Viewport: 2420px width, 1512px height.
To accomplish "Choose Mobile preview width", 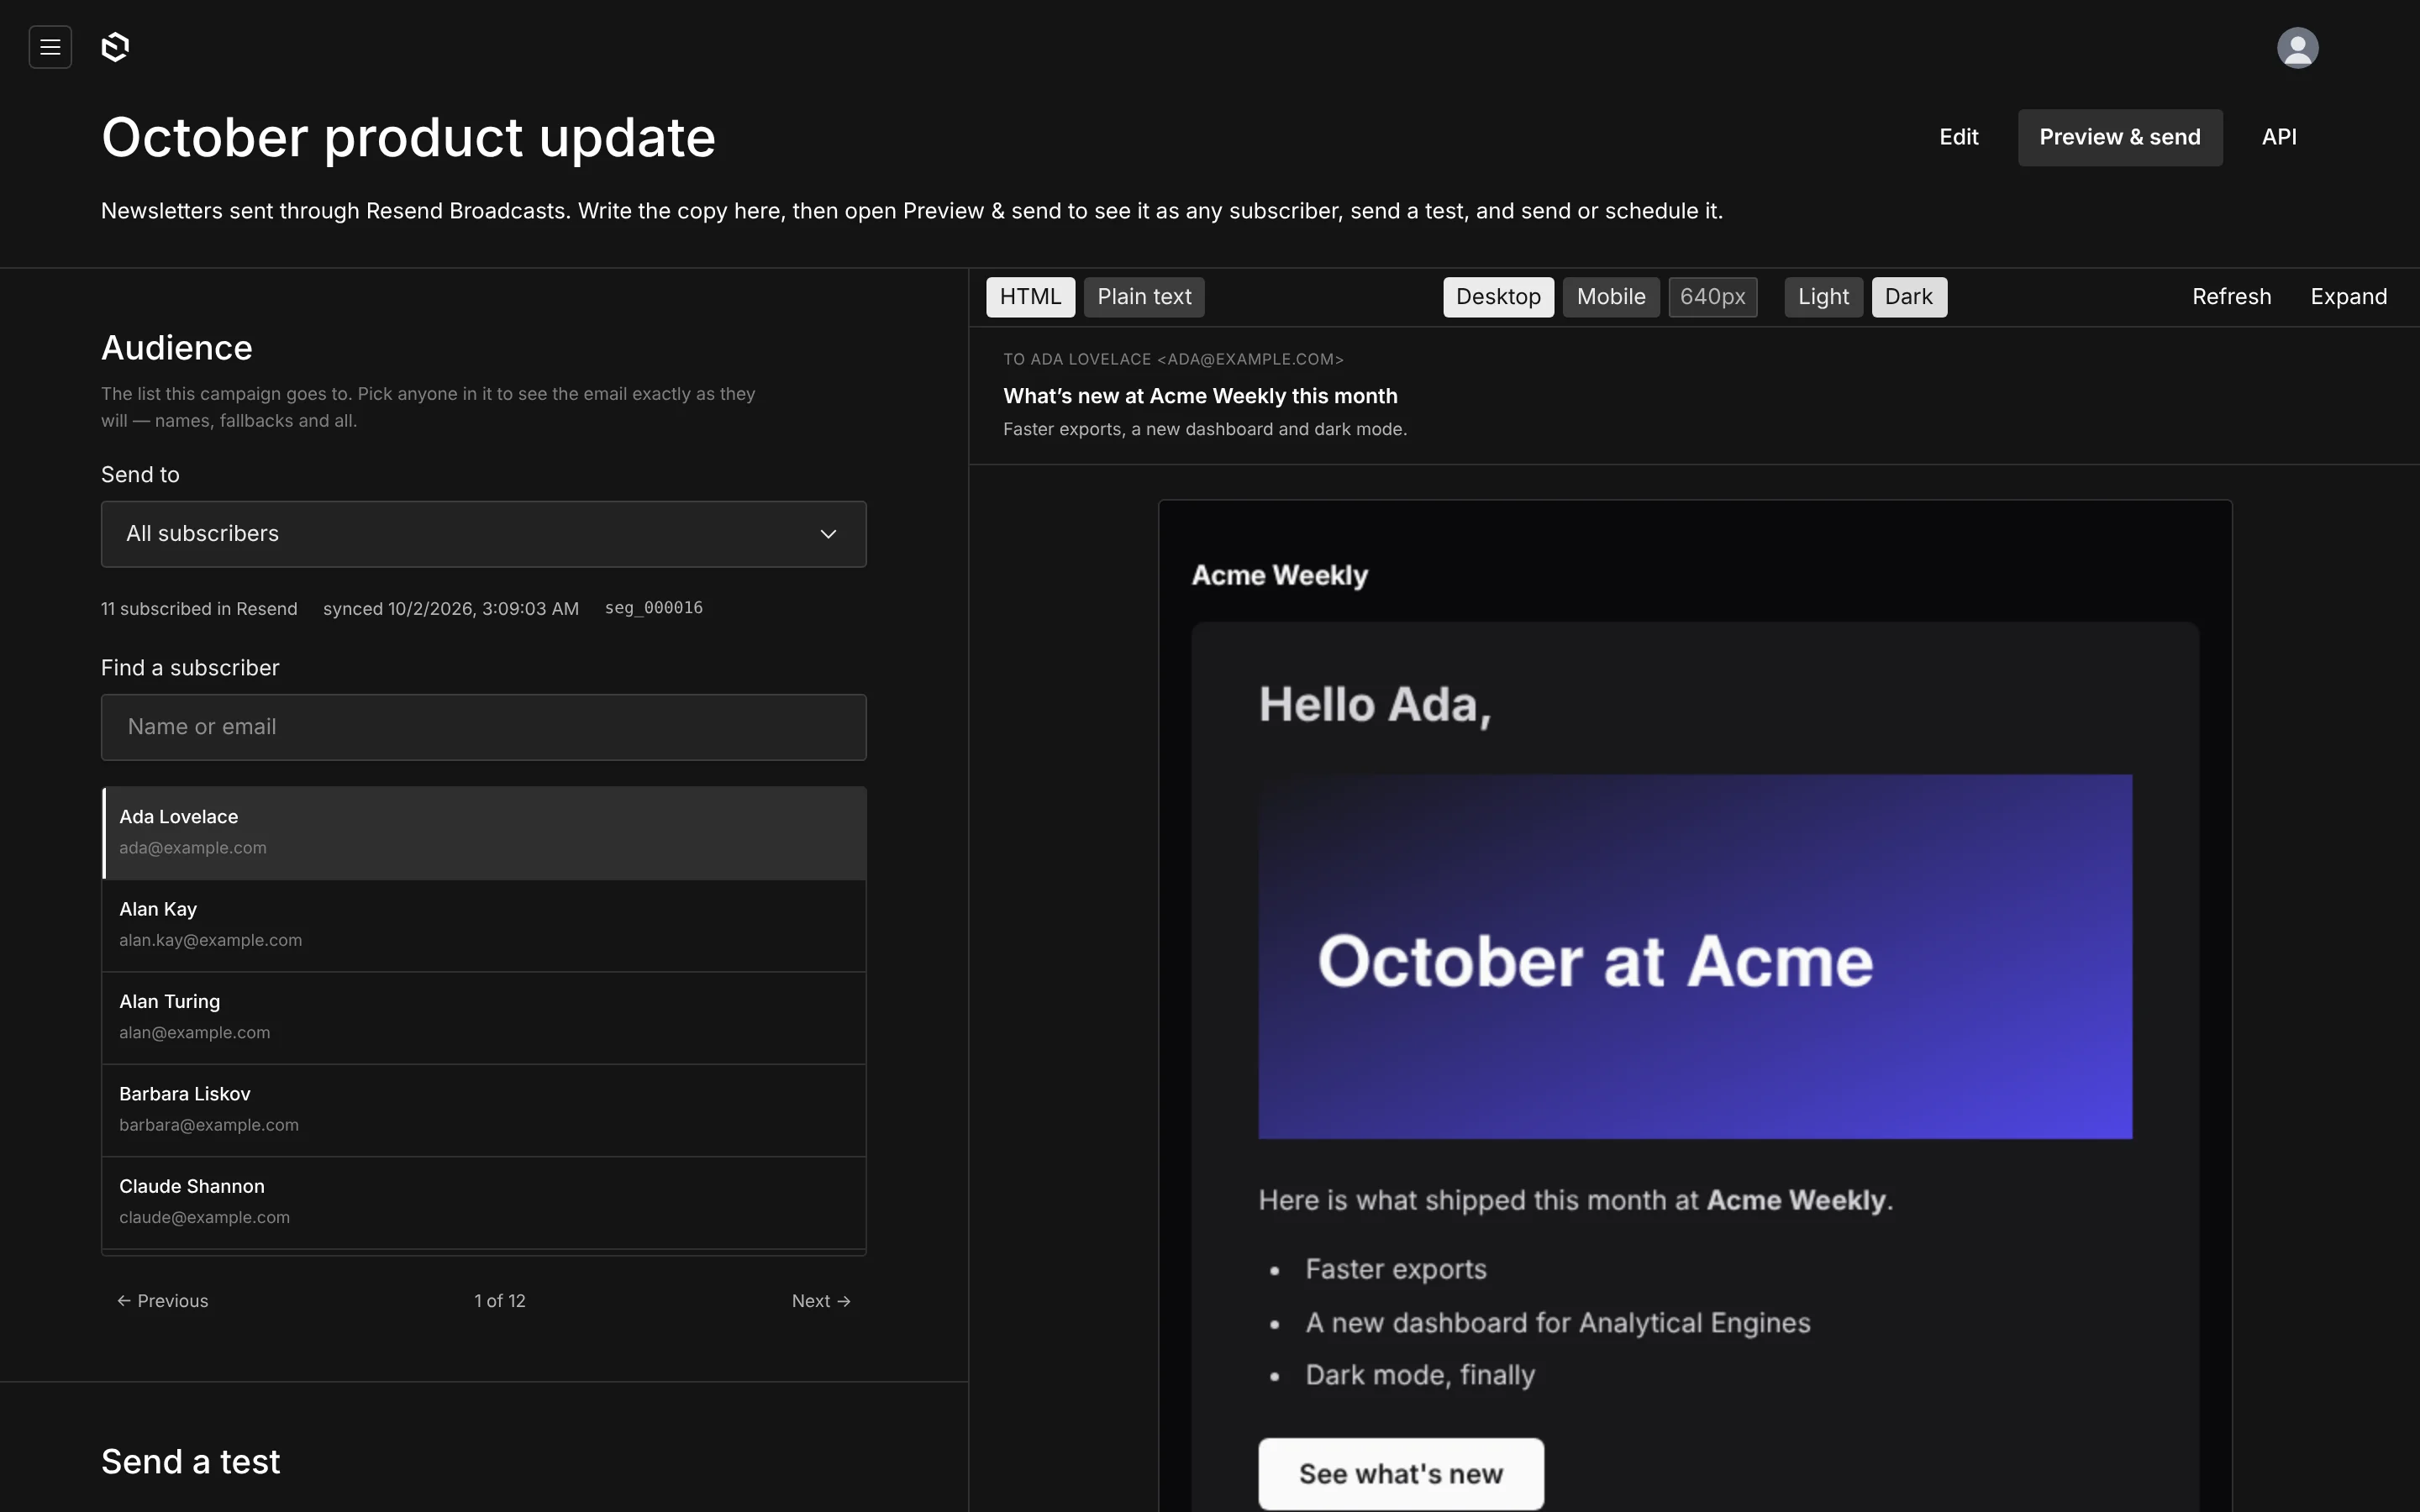I will [x=1611, y=297].
